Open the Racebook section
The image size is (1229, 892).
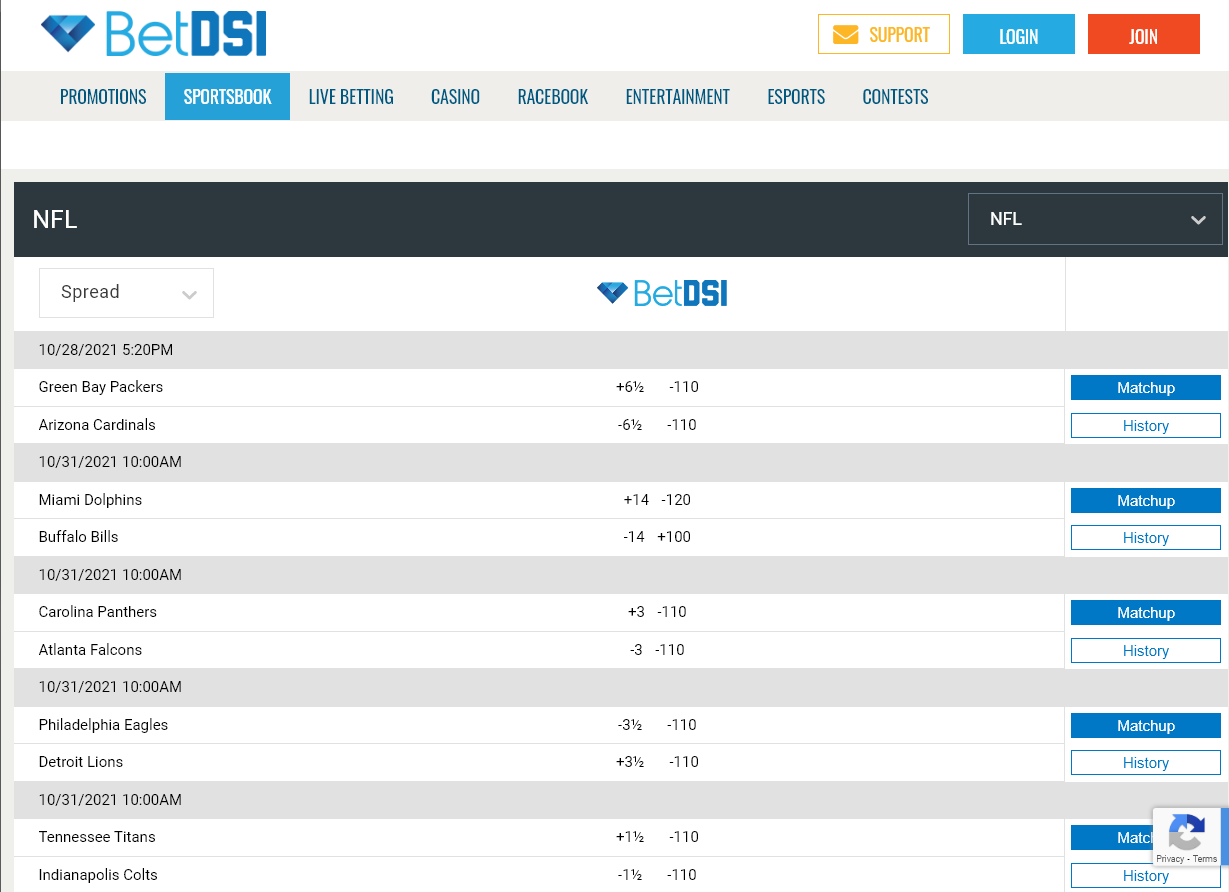[553, 97]
